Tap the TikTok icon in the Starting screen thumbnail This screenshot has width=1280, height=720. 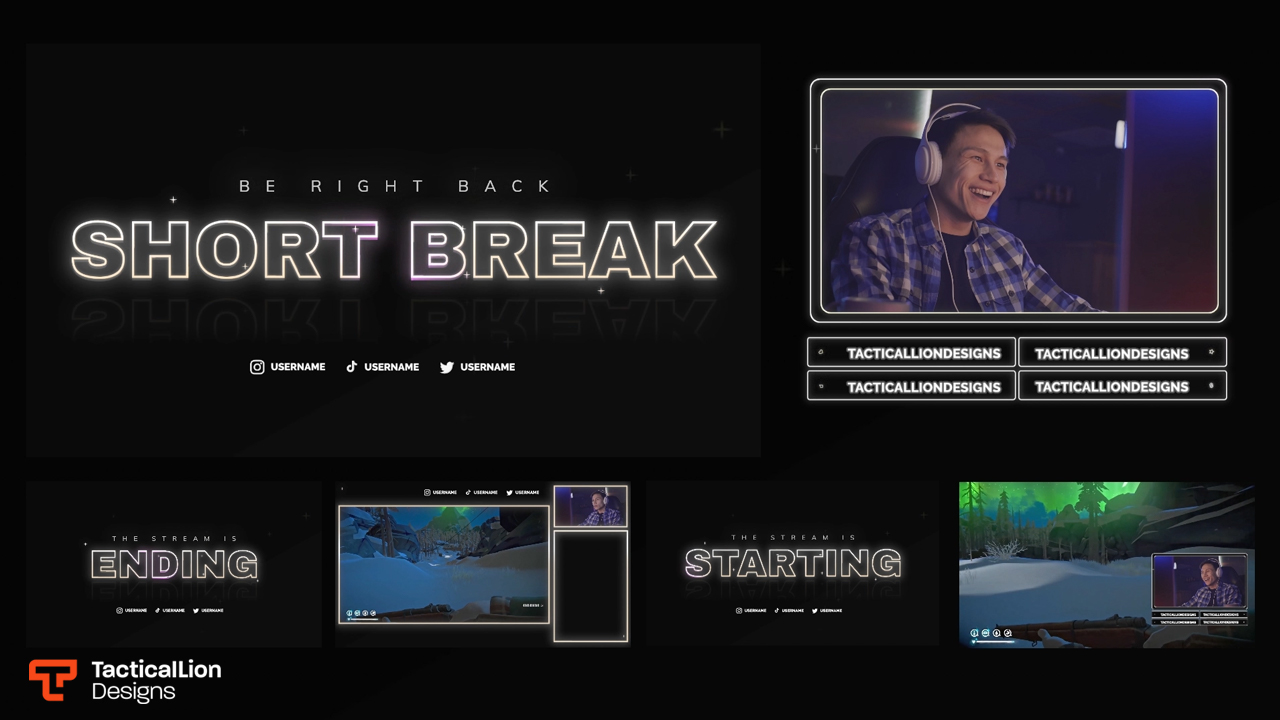[x=778, y=610]
